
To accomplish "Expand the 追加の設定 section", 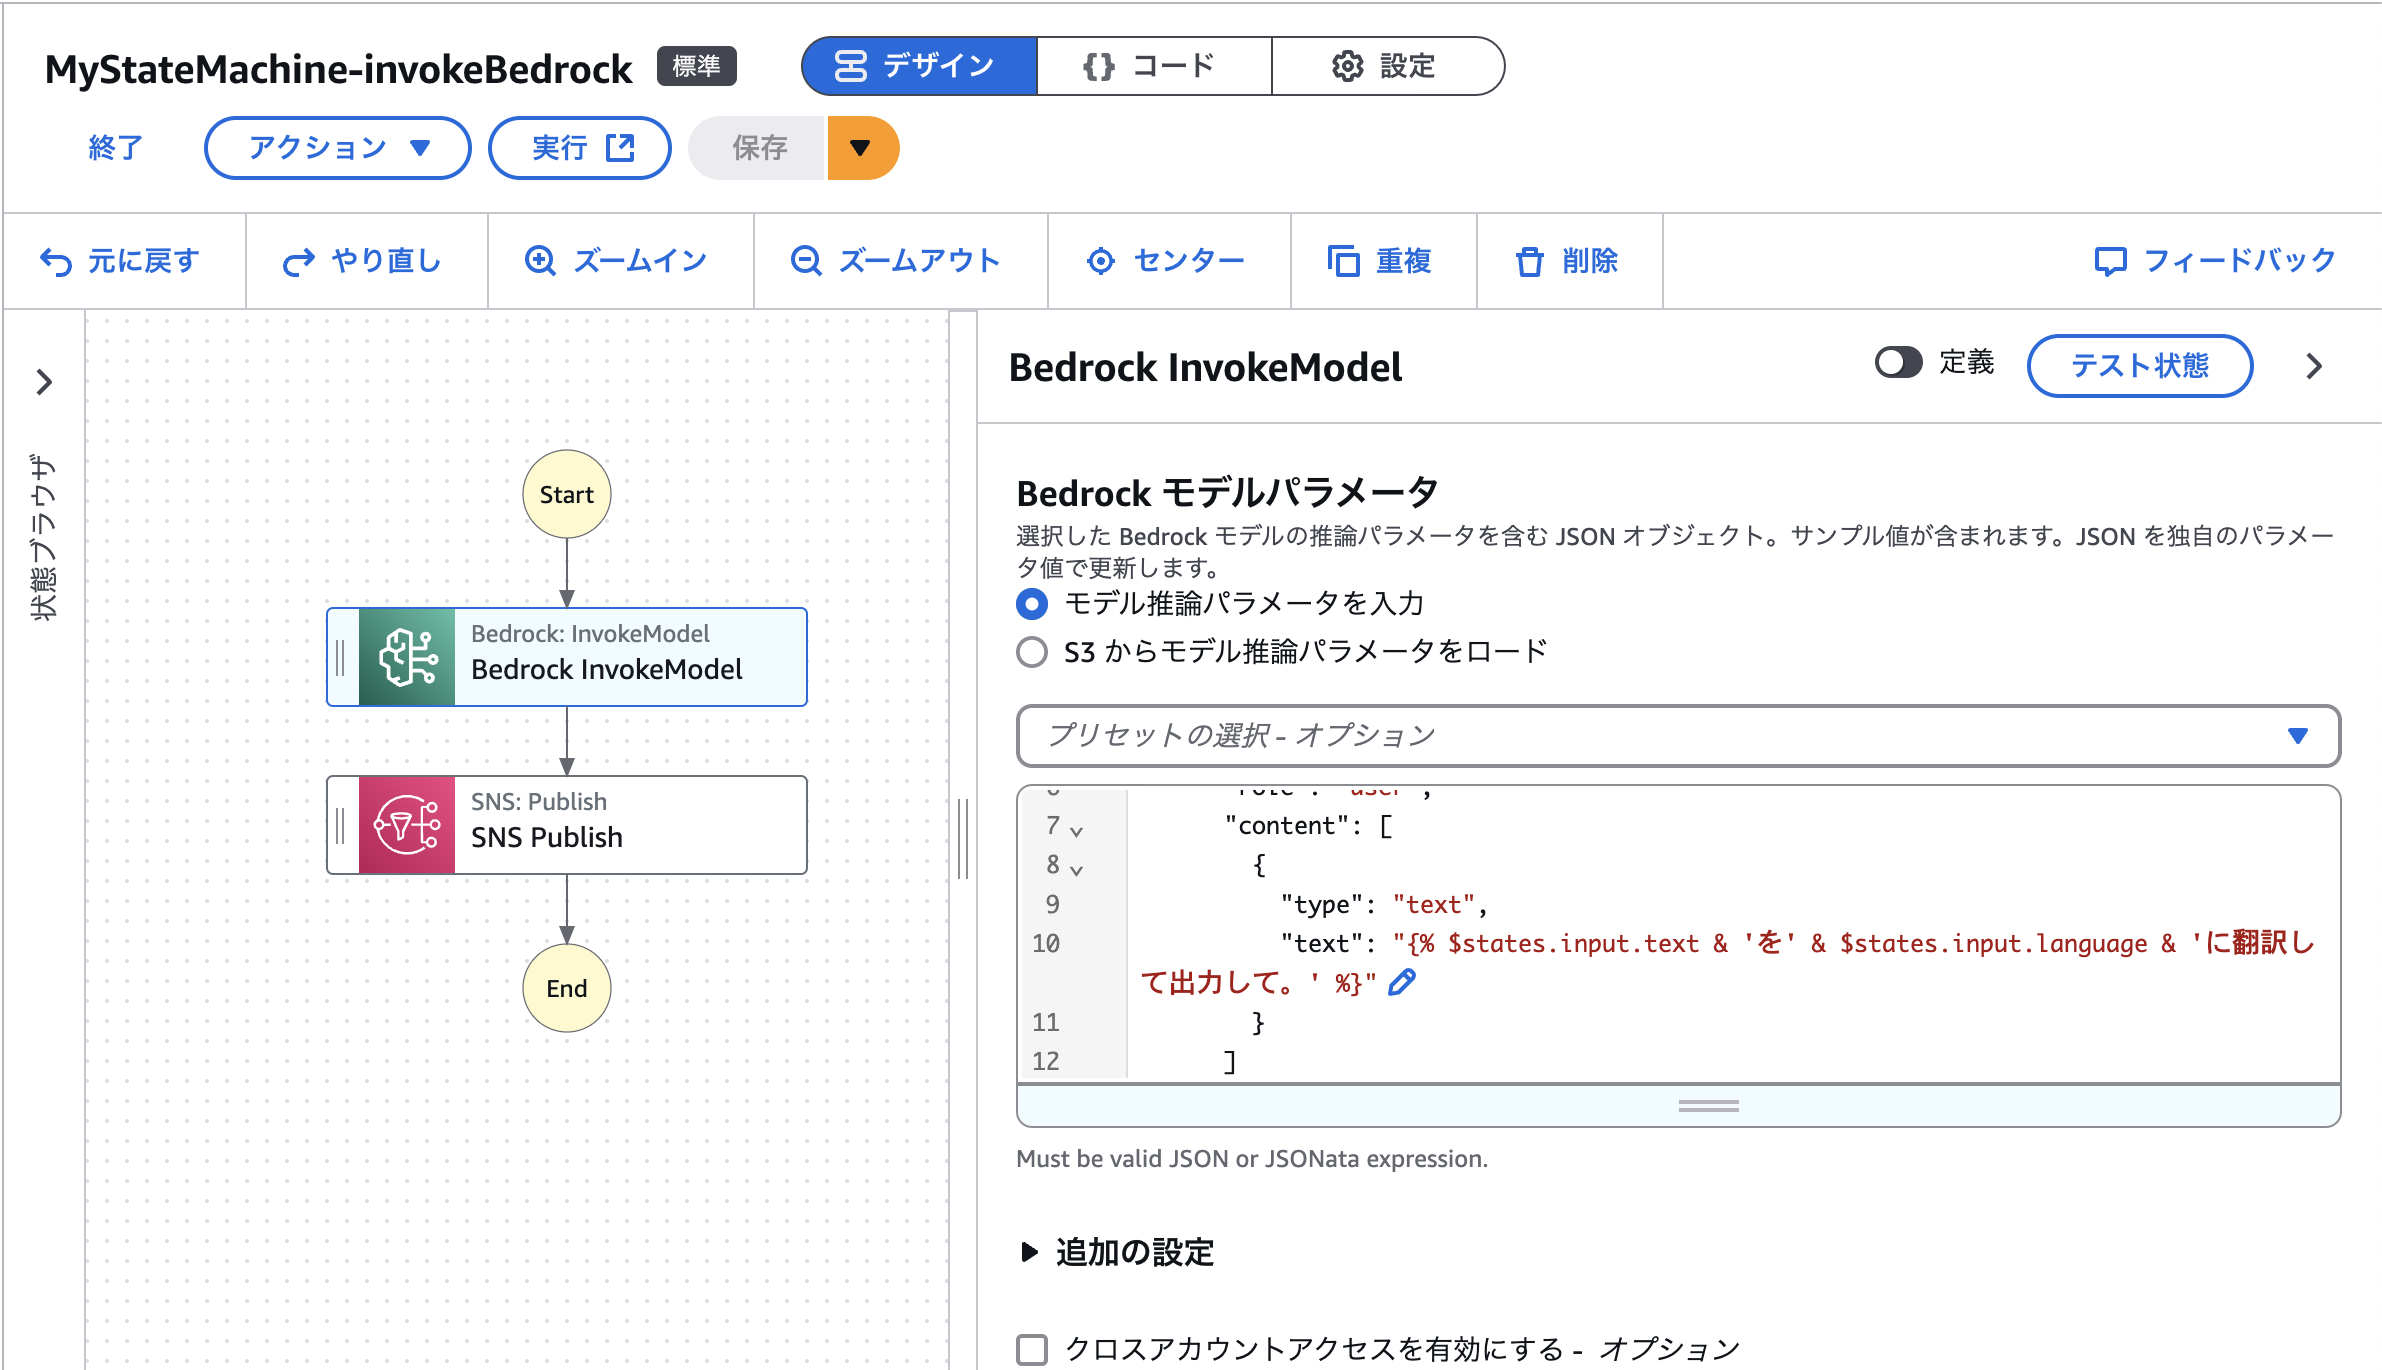I will click(1030, 1253).
